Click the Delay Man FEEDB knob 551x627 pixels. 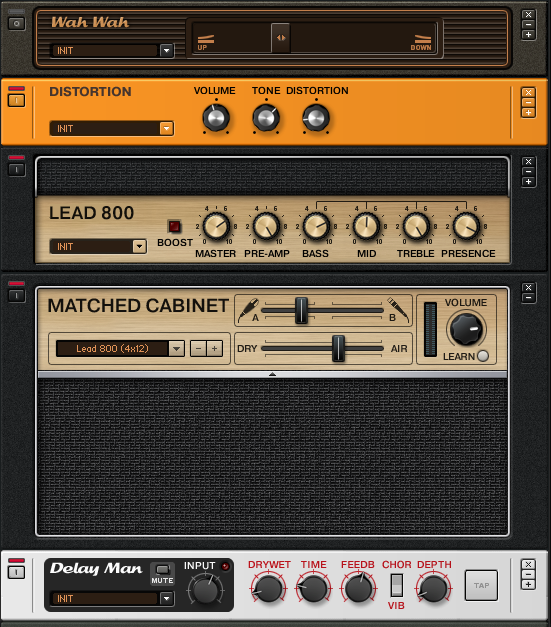click(x=359, y=588)
